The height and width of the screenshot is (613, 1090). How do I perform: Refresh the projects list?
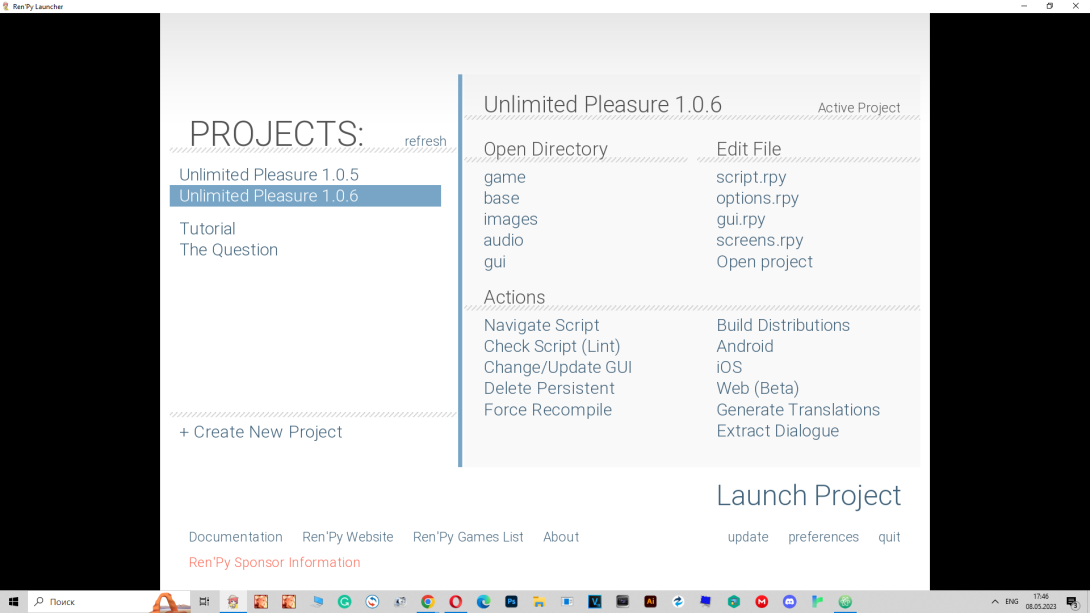coord(425,141)
